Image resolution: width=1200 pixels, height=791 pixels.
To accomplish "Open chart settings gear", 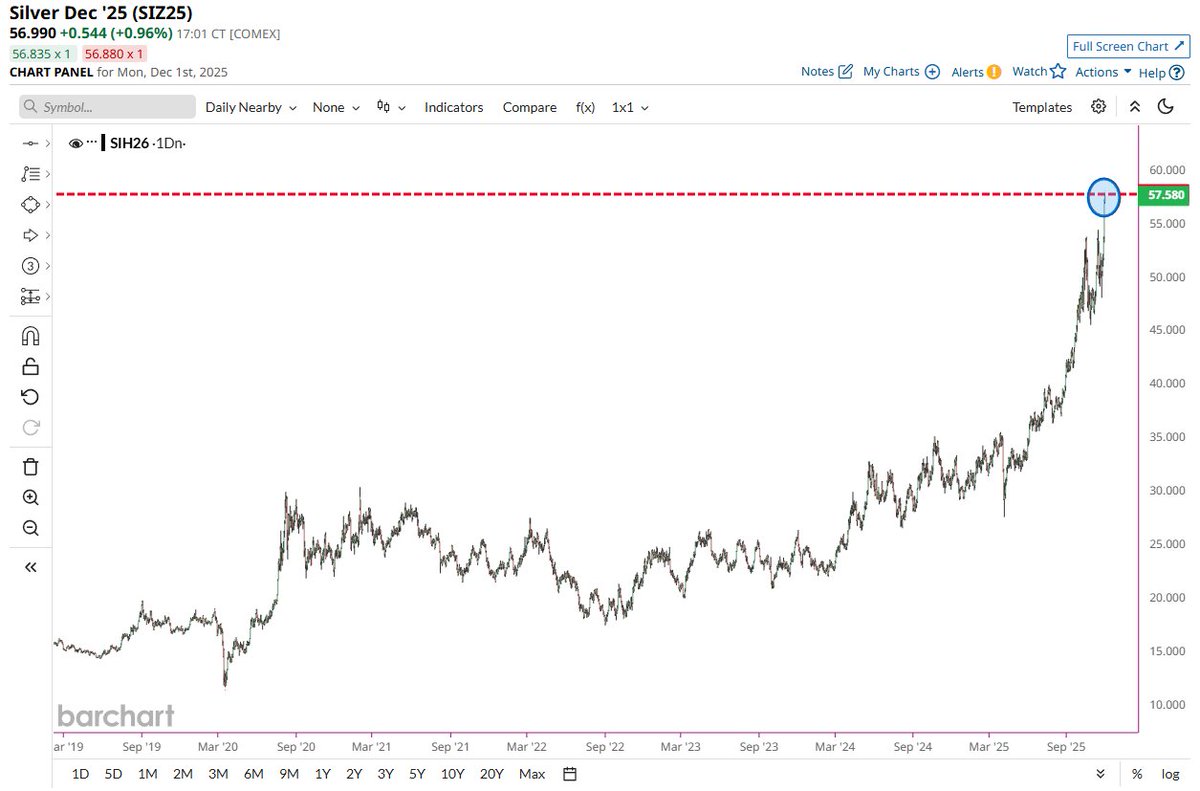I will (x=1099, y=107).
